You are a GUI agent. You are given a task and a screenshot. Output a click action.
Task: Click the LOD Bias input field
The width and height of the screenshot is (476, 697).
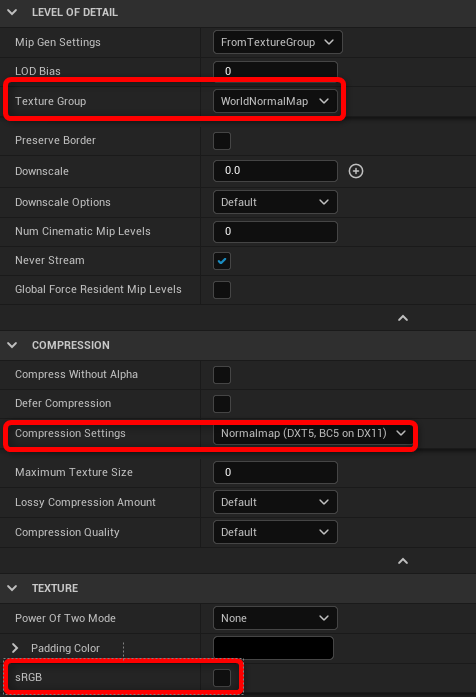tap(275, 71)
